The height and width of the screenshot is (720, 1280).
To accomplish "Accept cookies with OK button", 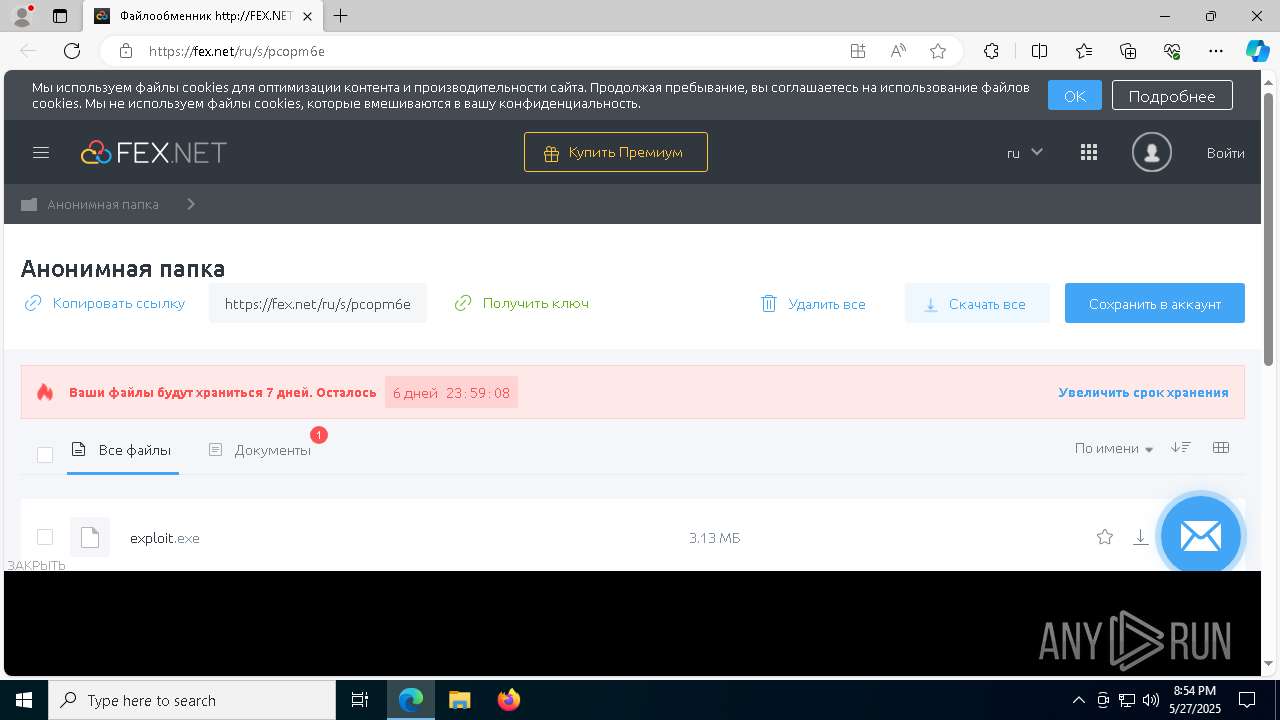I will pos(1075,95).
